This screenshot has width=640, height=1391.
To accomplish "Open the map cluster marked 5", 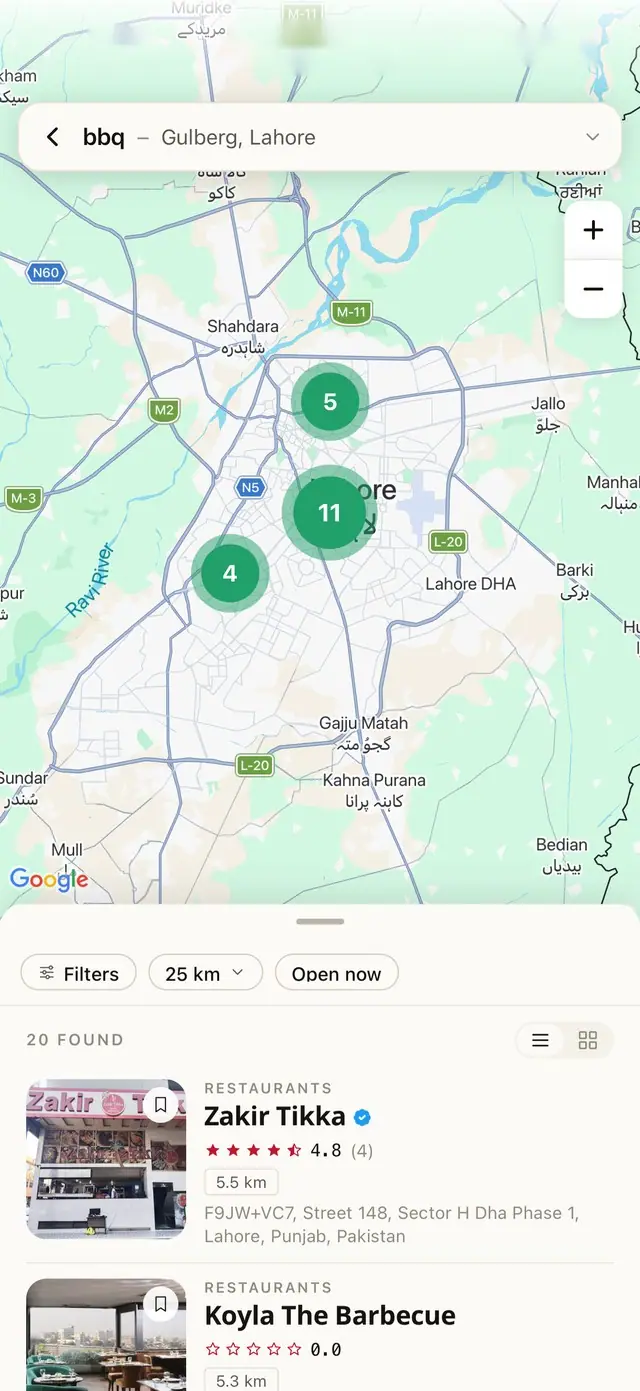I will click(x=330, y=402).
